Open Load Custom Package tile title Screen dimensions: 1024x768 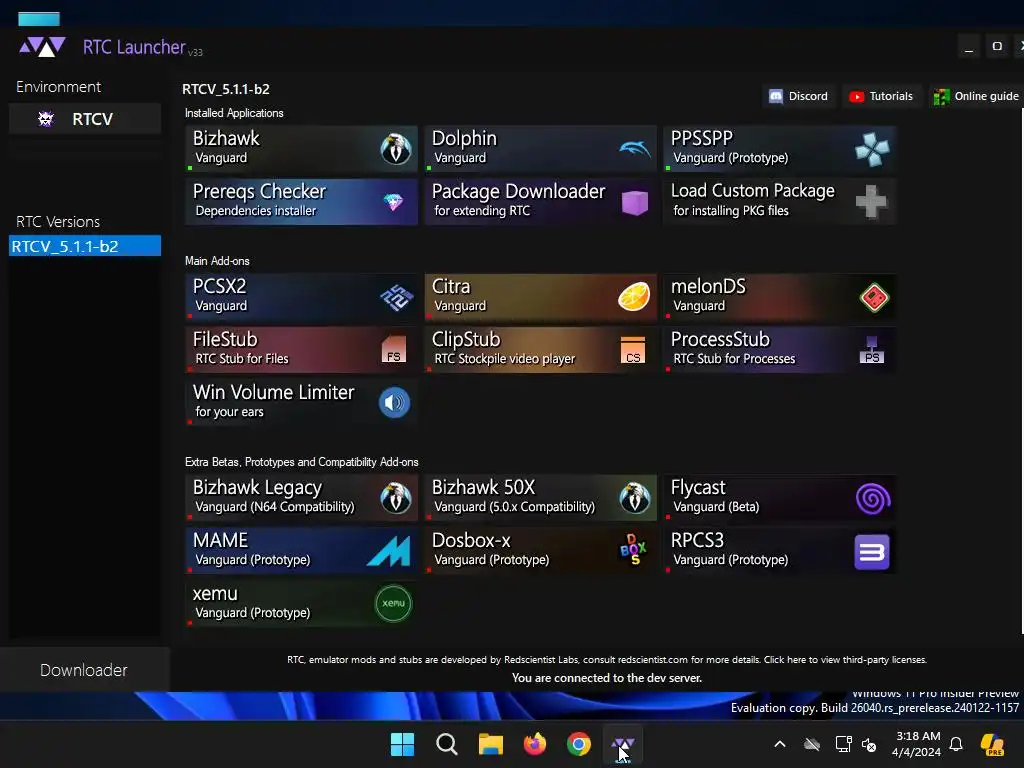pyautogui.click(x=752, y=191)
